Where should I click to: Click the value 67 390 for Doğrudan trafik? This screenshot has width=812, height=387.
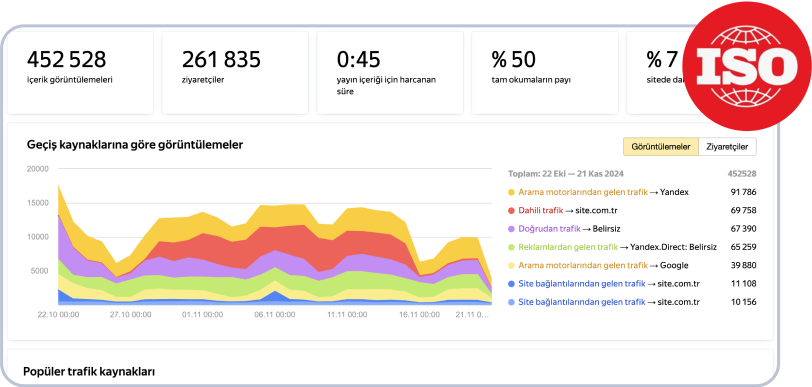[x=743, y=228]
